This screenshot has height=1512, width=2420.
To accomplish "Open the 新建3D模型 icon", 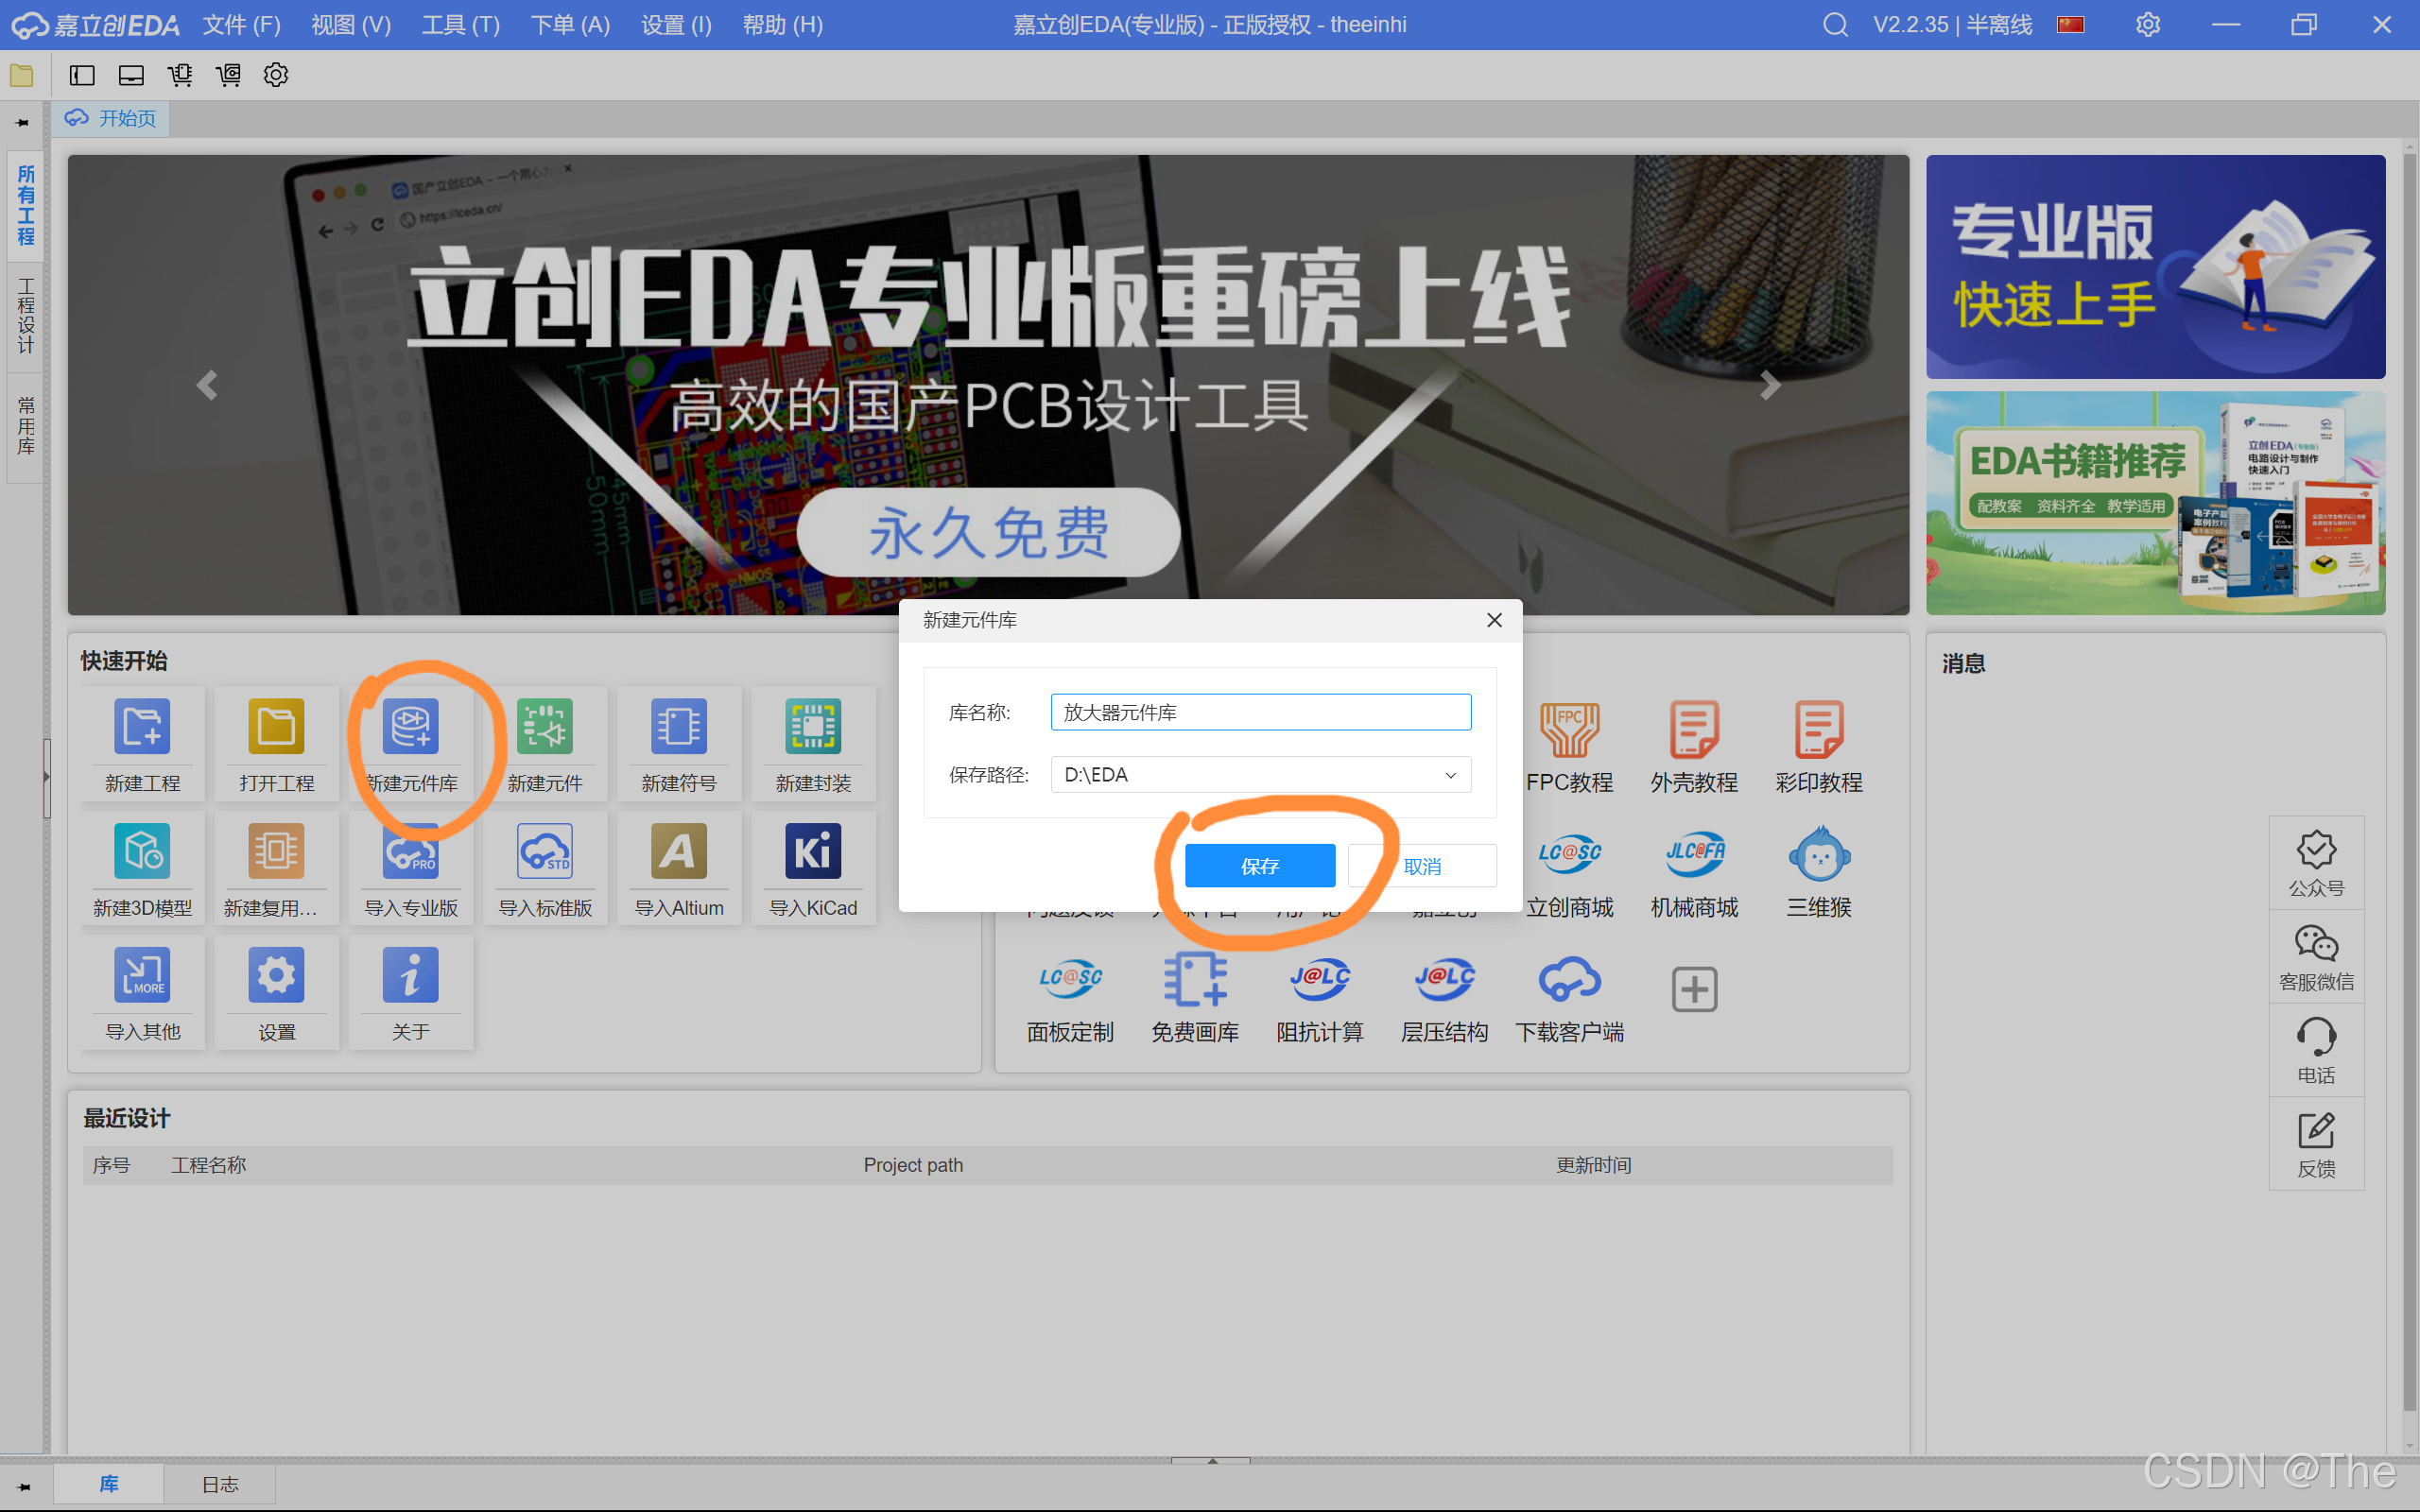I will click(x=142, y=851).
